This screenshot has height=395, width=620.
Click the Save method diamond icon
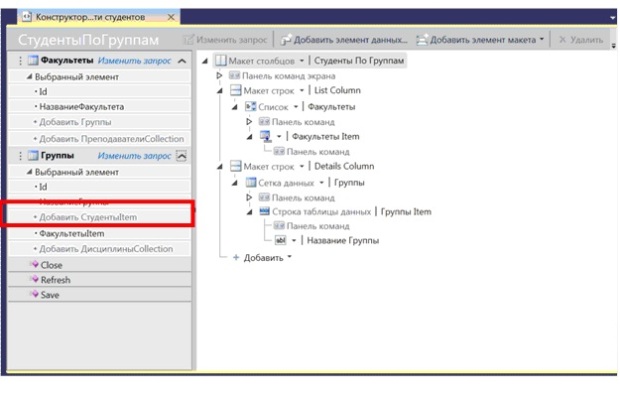tap(35, 294)
